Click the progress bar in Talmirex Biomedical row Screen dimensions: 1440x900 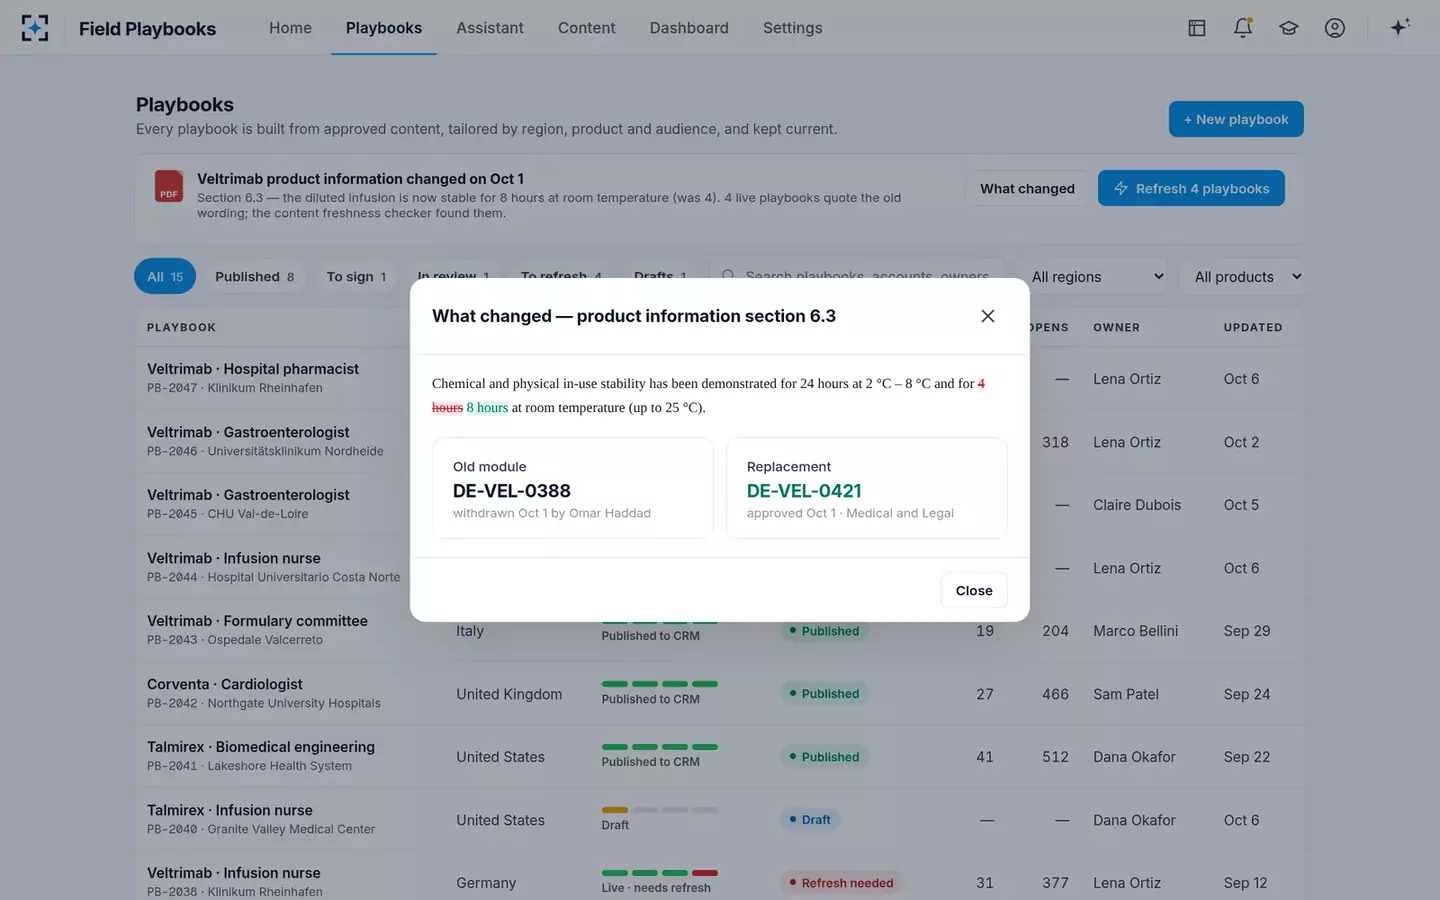pos(660,747)
